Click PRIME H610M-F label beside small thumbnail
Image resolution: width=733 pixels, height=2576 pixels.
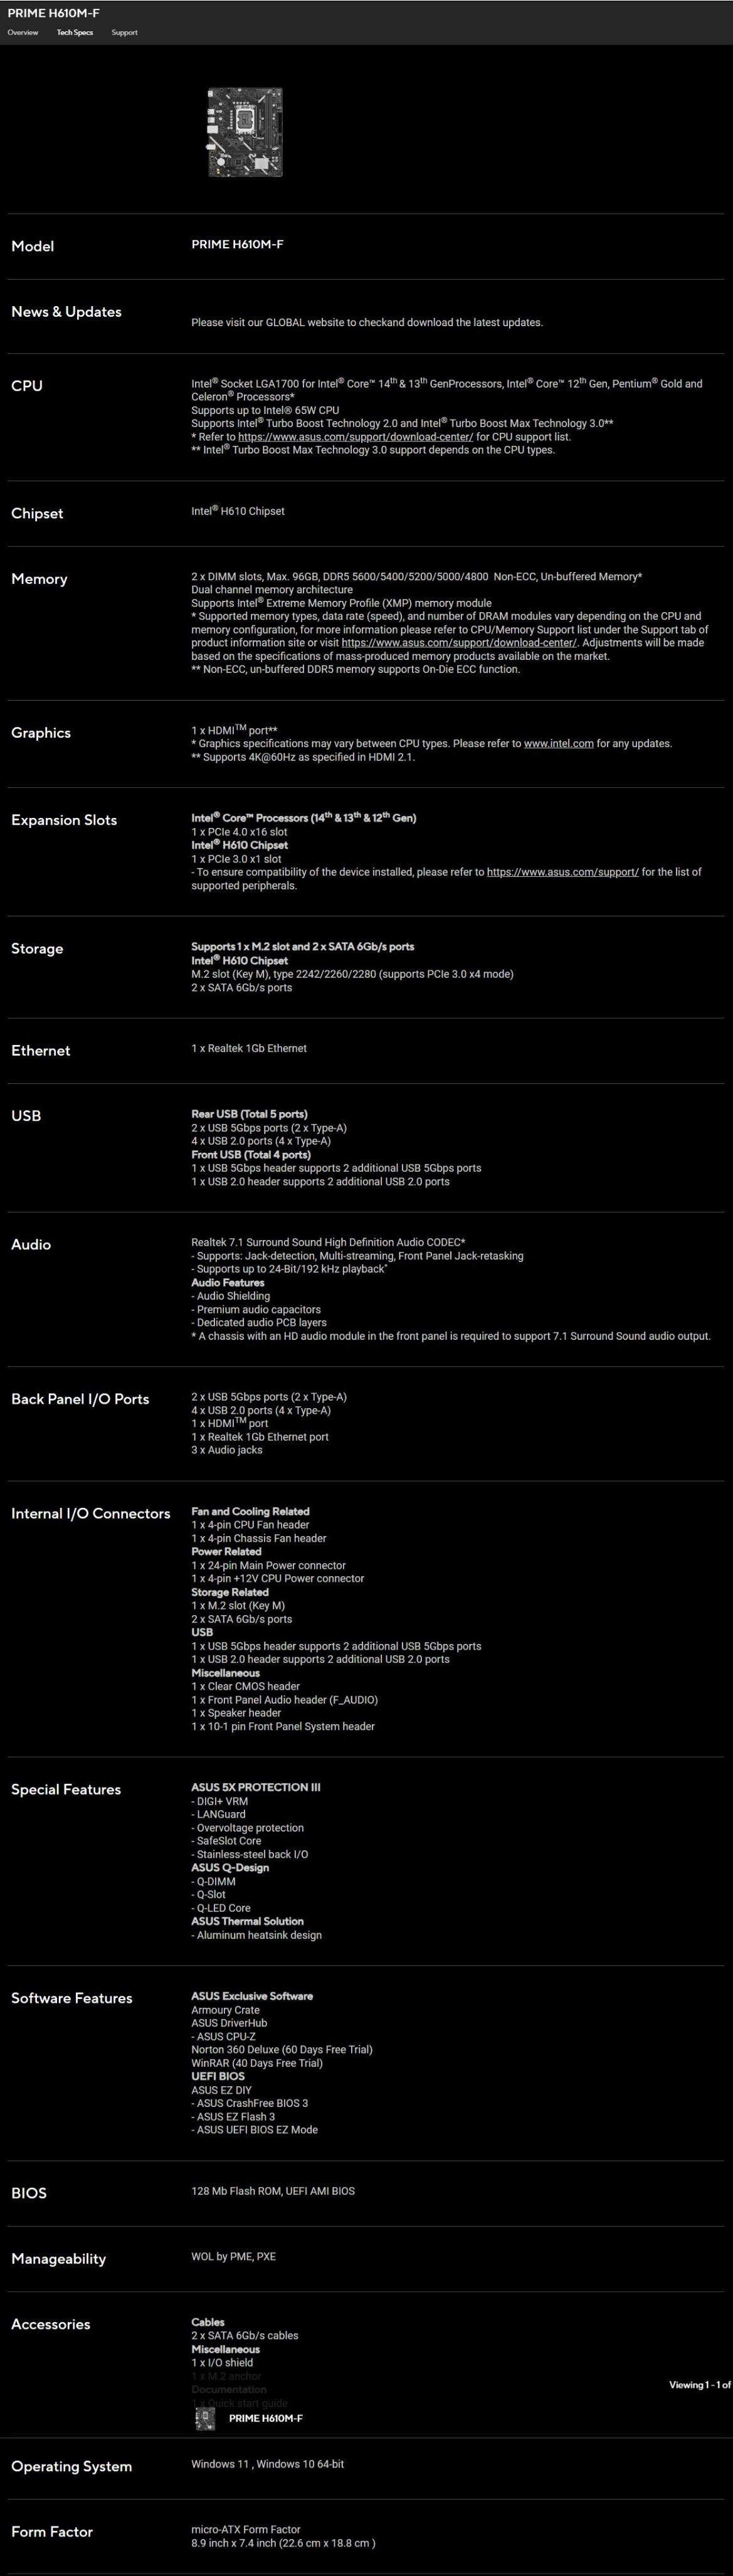click(265, 2418)
